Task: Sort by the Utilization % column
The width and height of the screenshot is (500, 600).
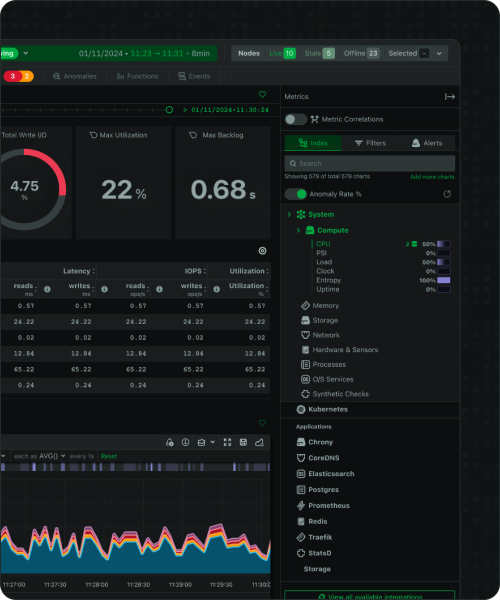Action: 247,289
